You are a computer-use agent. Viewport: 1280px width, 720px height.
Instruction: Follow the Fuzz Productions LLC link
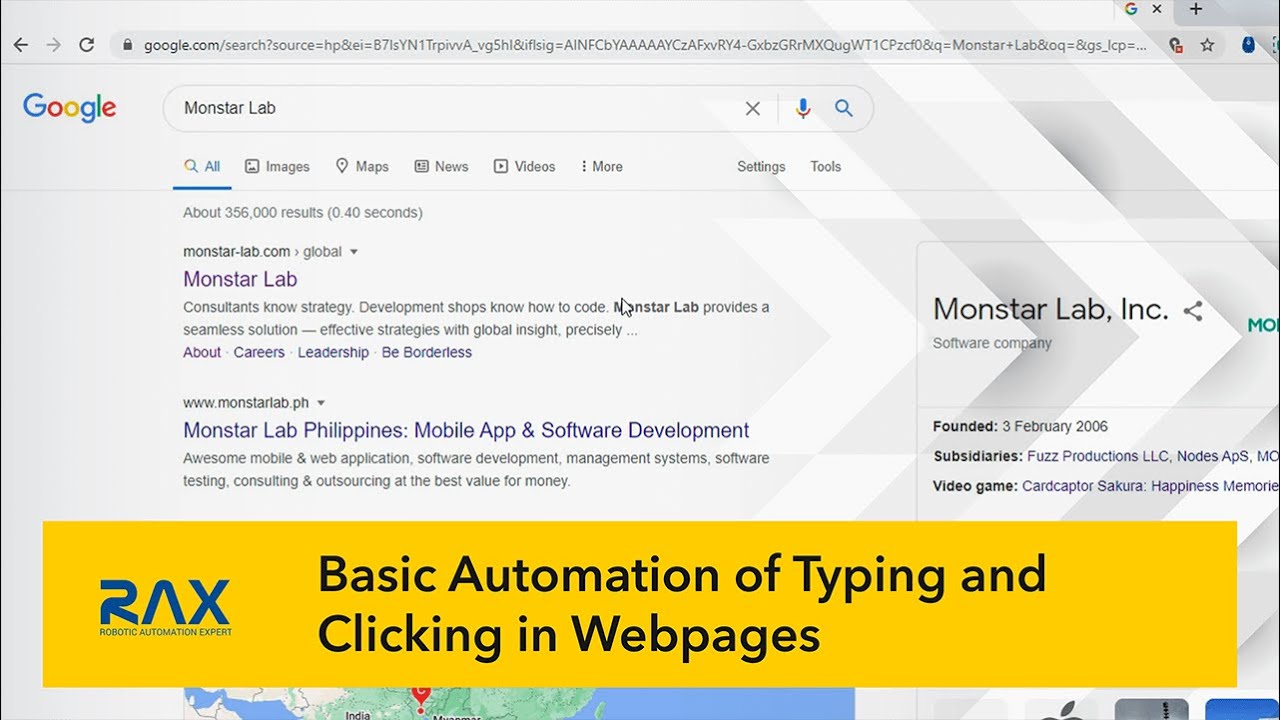[x=1097, y=456]
